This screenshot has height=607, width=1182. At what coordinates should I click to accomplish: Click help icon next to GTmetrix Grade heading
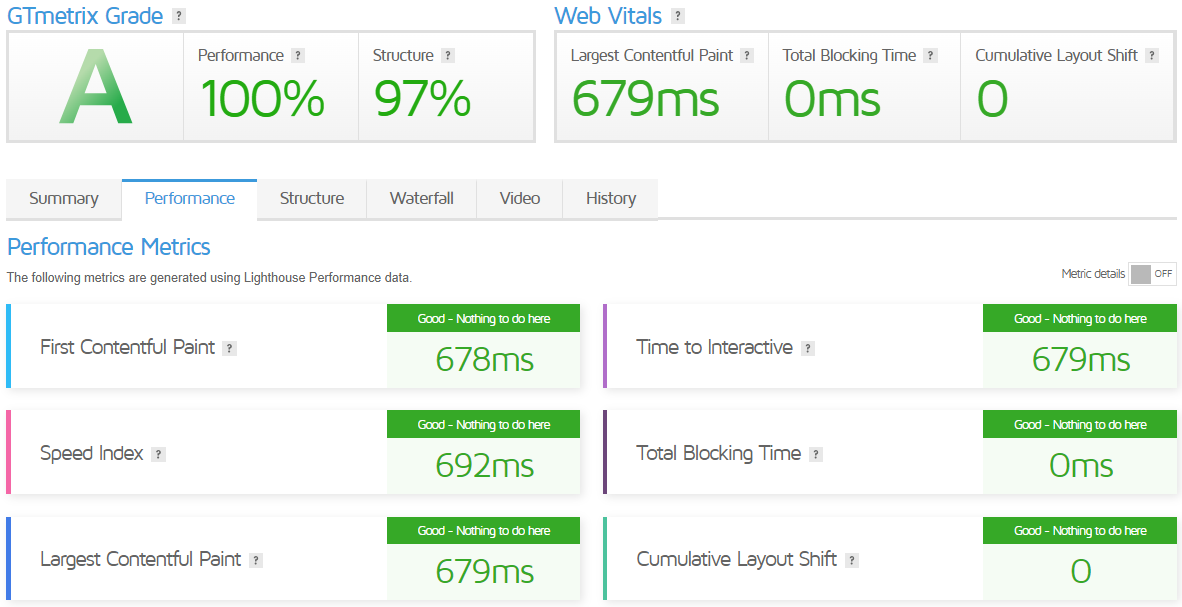click(178, 16)
